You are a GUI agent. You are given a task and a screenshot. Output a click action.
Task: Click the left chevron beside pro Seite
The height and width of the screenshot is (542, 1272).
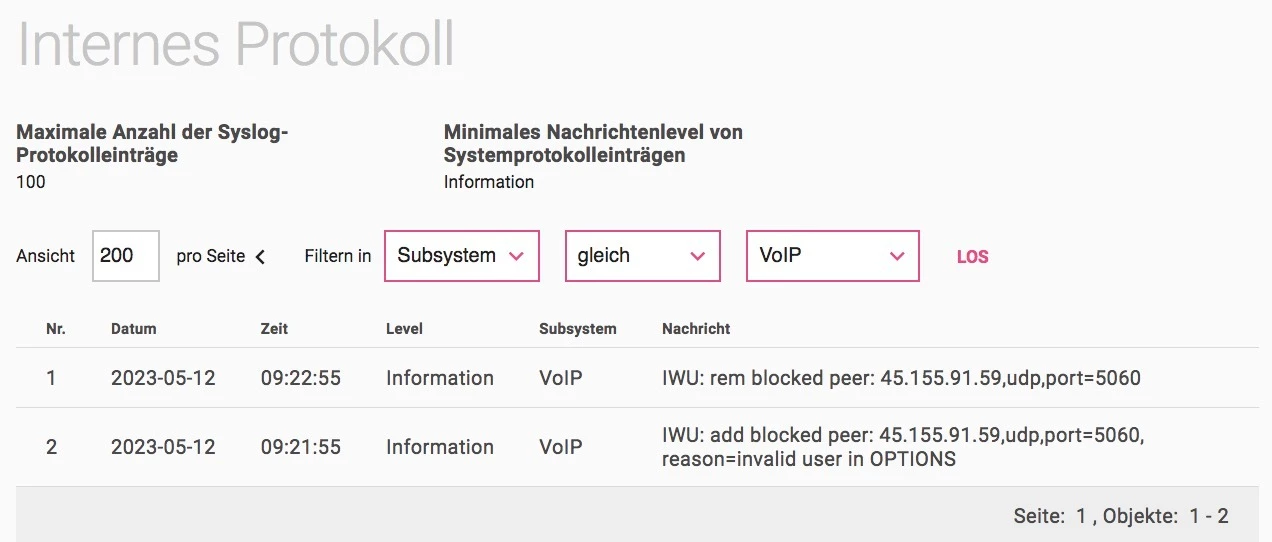(x=260, y=257)
